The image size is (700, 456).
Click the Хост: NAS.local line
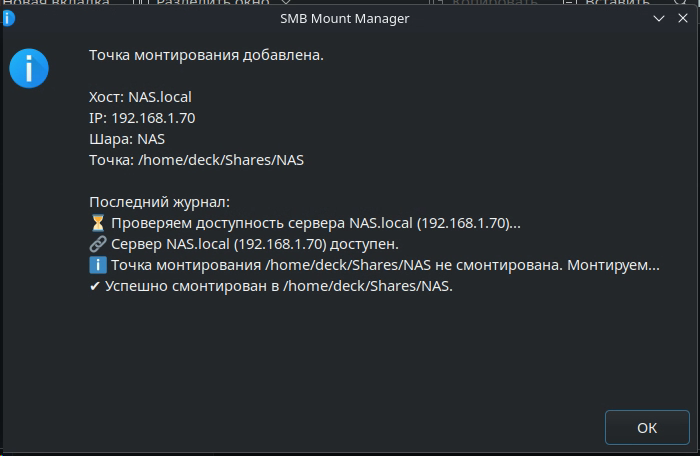(140, 97)
